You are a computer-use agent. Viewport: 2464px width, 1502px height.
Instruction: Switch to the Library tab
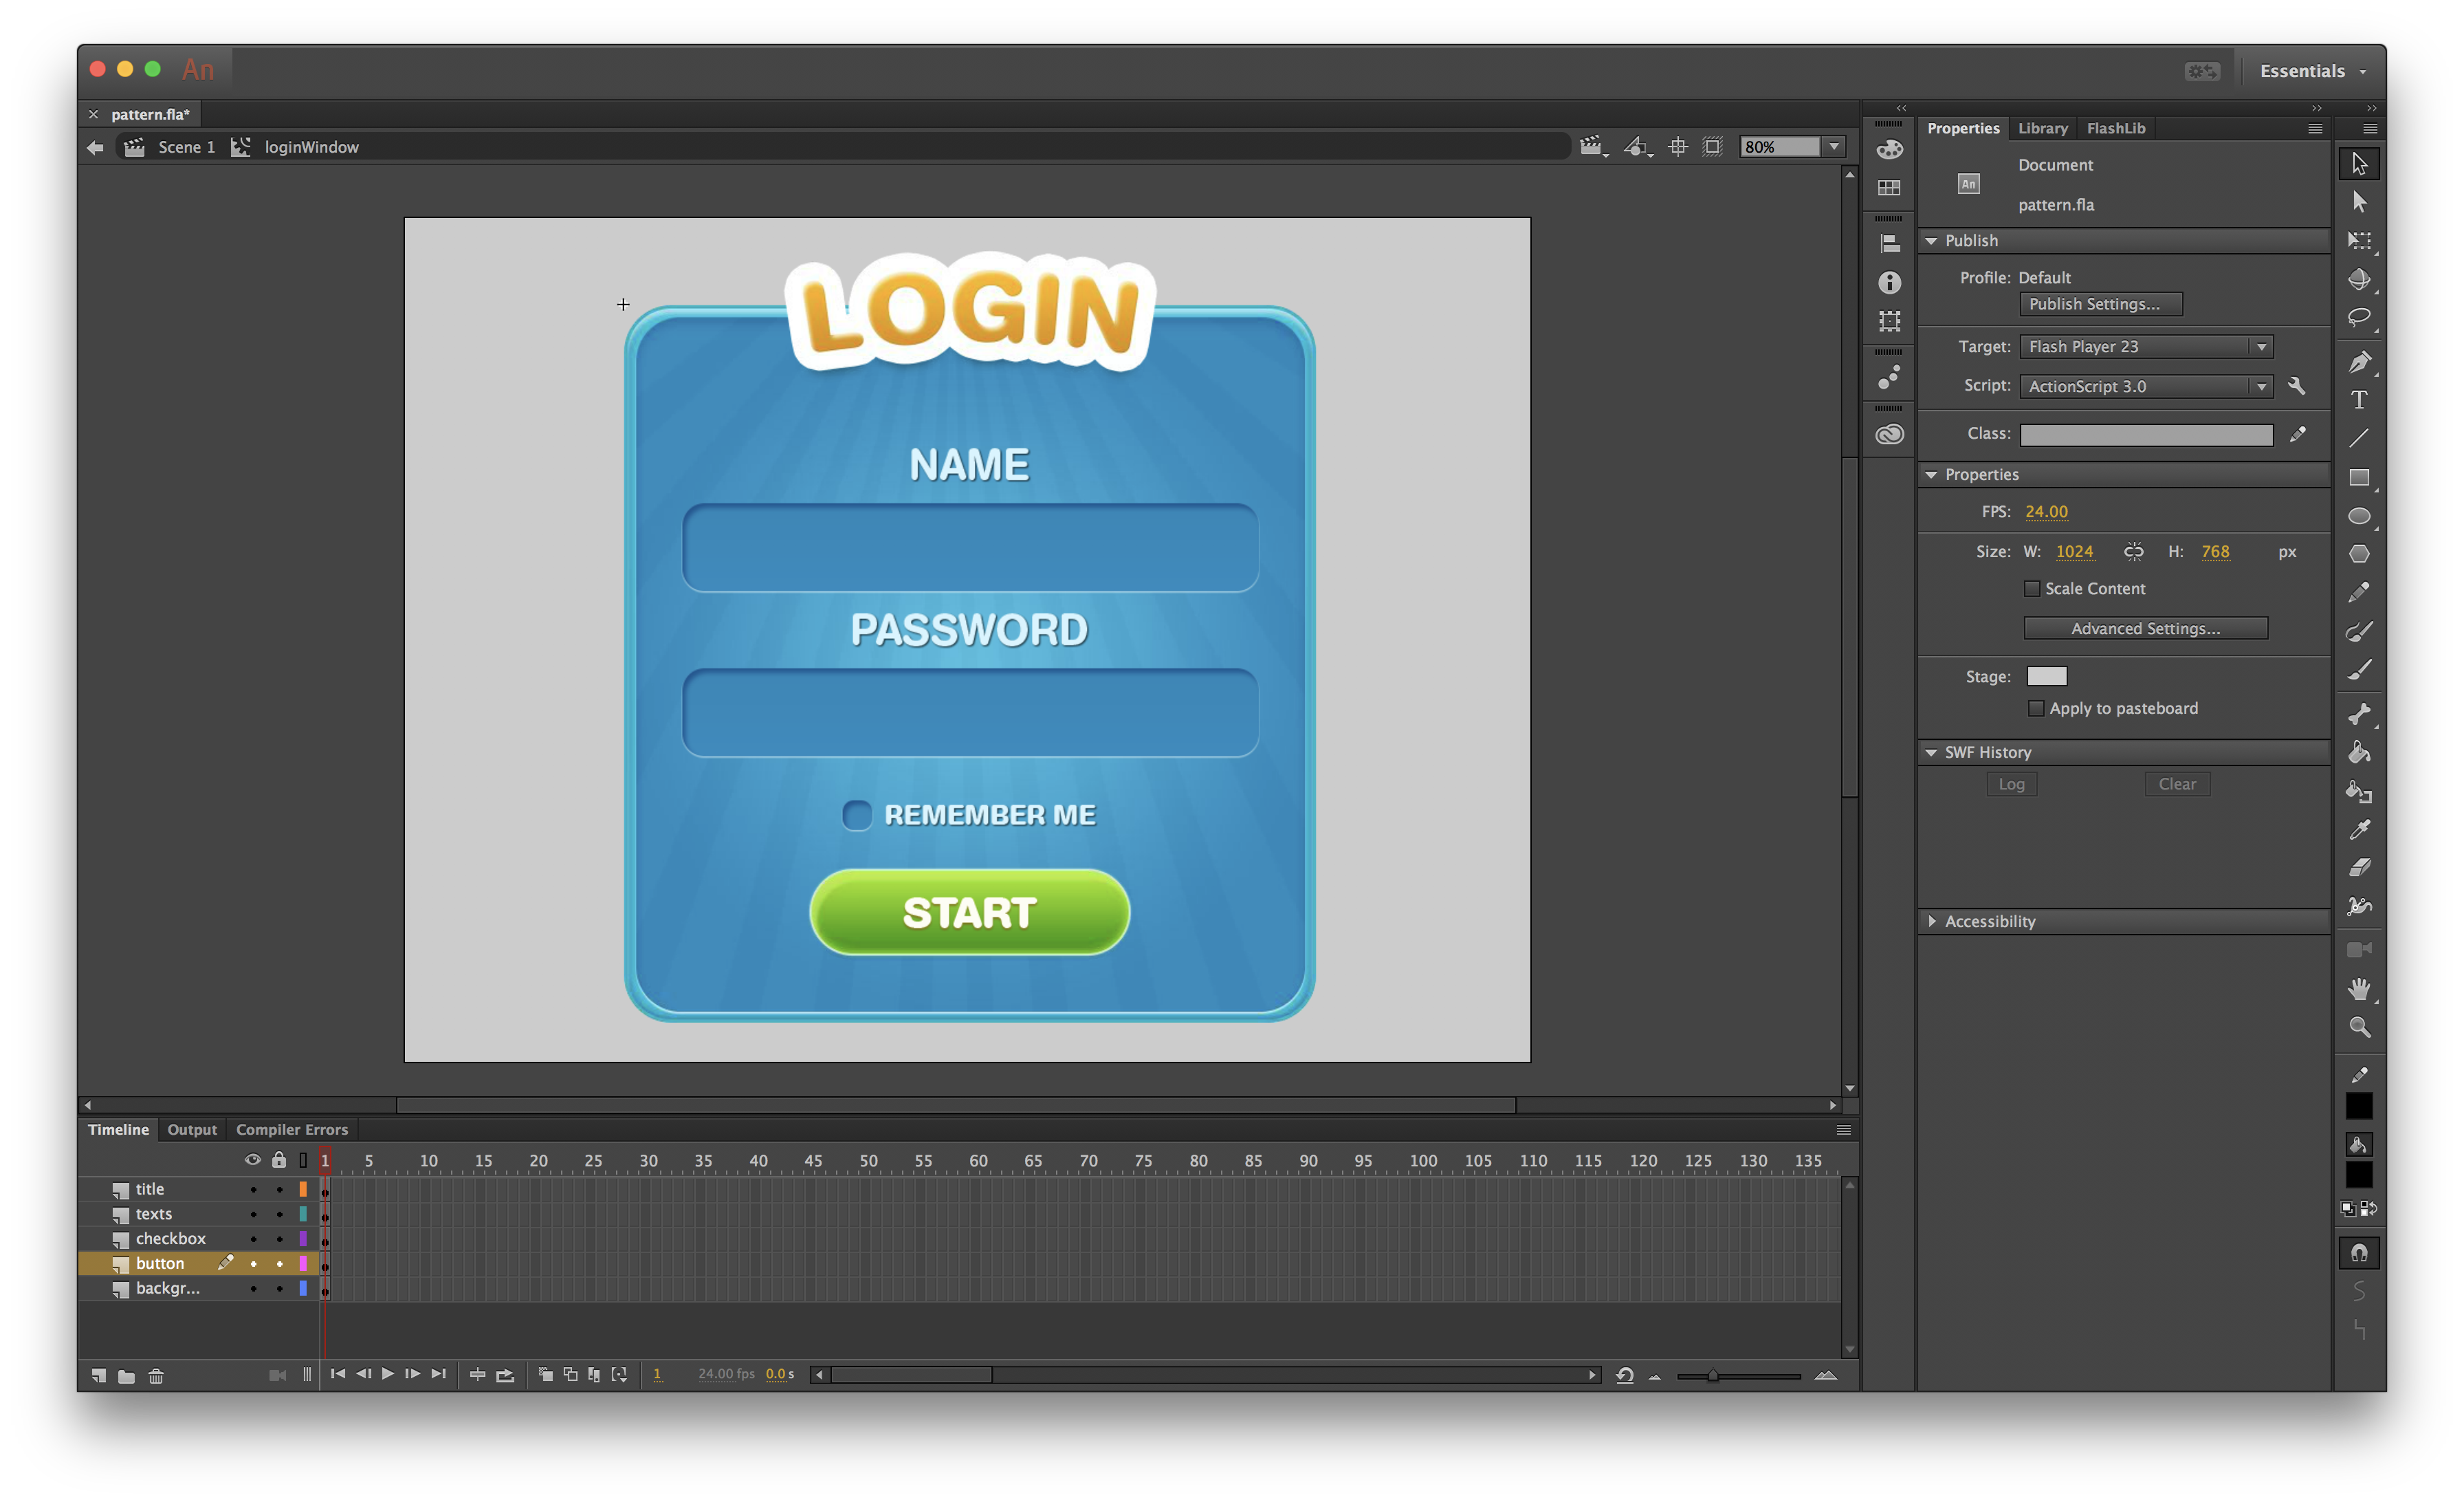point(2041,128)
